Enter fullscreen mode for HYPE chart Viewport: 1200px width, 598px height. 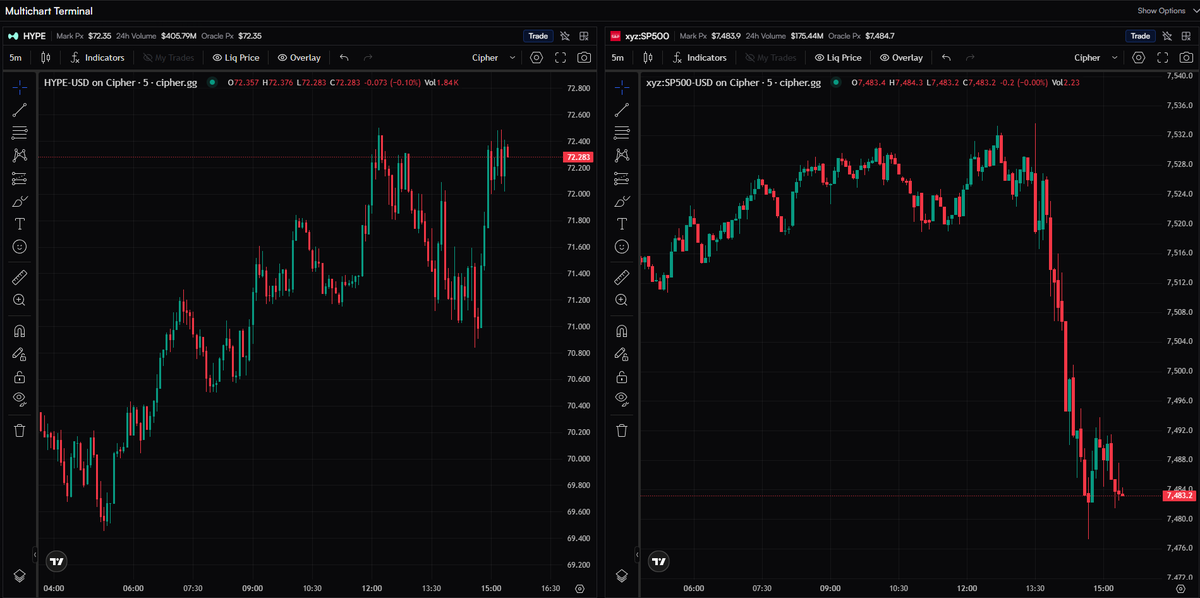click(x=560, y=58)
